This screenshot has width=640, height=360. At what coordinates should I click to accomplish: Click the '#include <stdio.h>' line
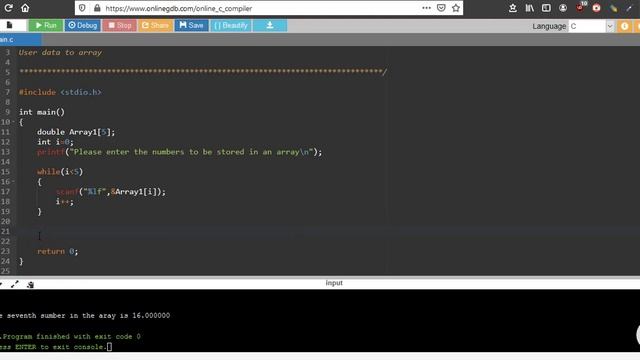pos(60,92)
